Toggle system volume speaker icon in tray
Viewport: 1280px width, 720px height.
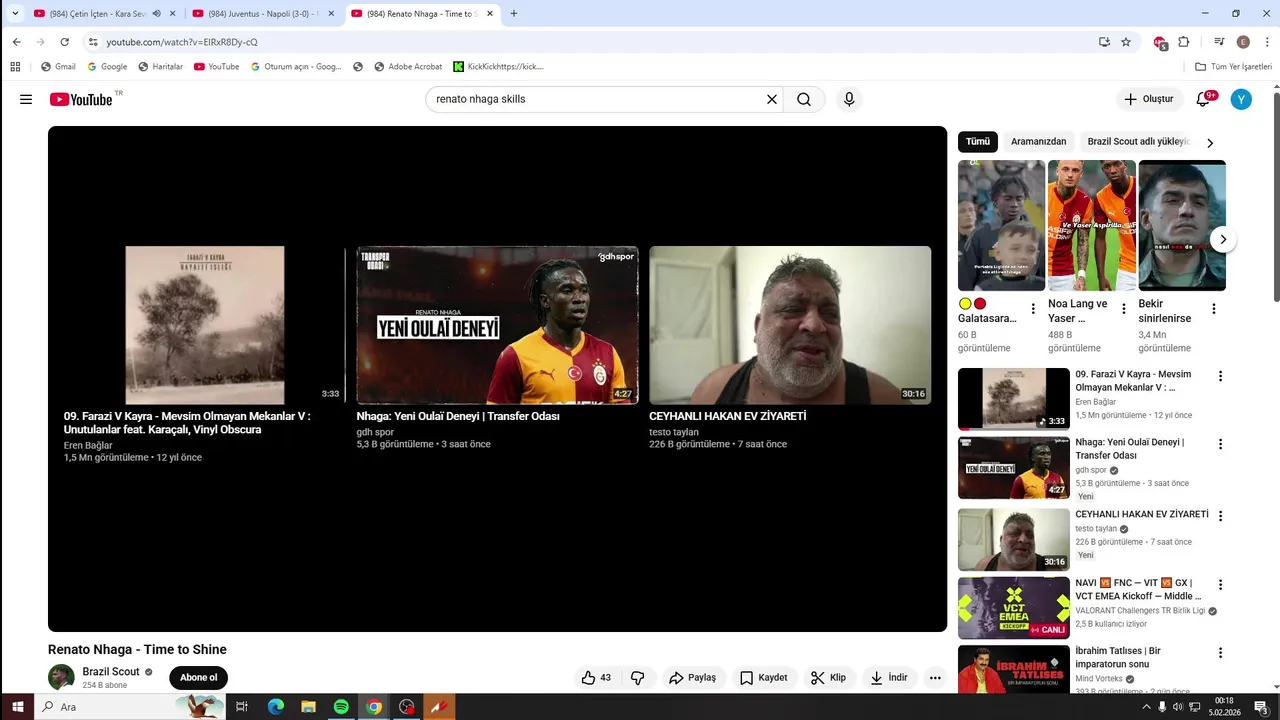(x=1177, y=706)
